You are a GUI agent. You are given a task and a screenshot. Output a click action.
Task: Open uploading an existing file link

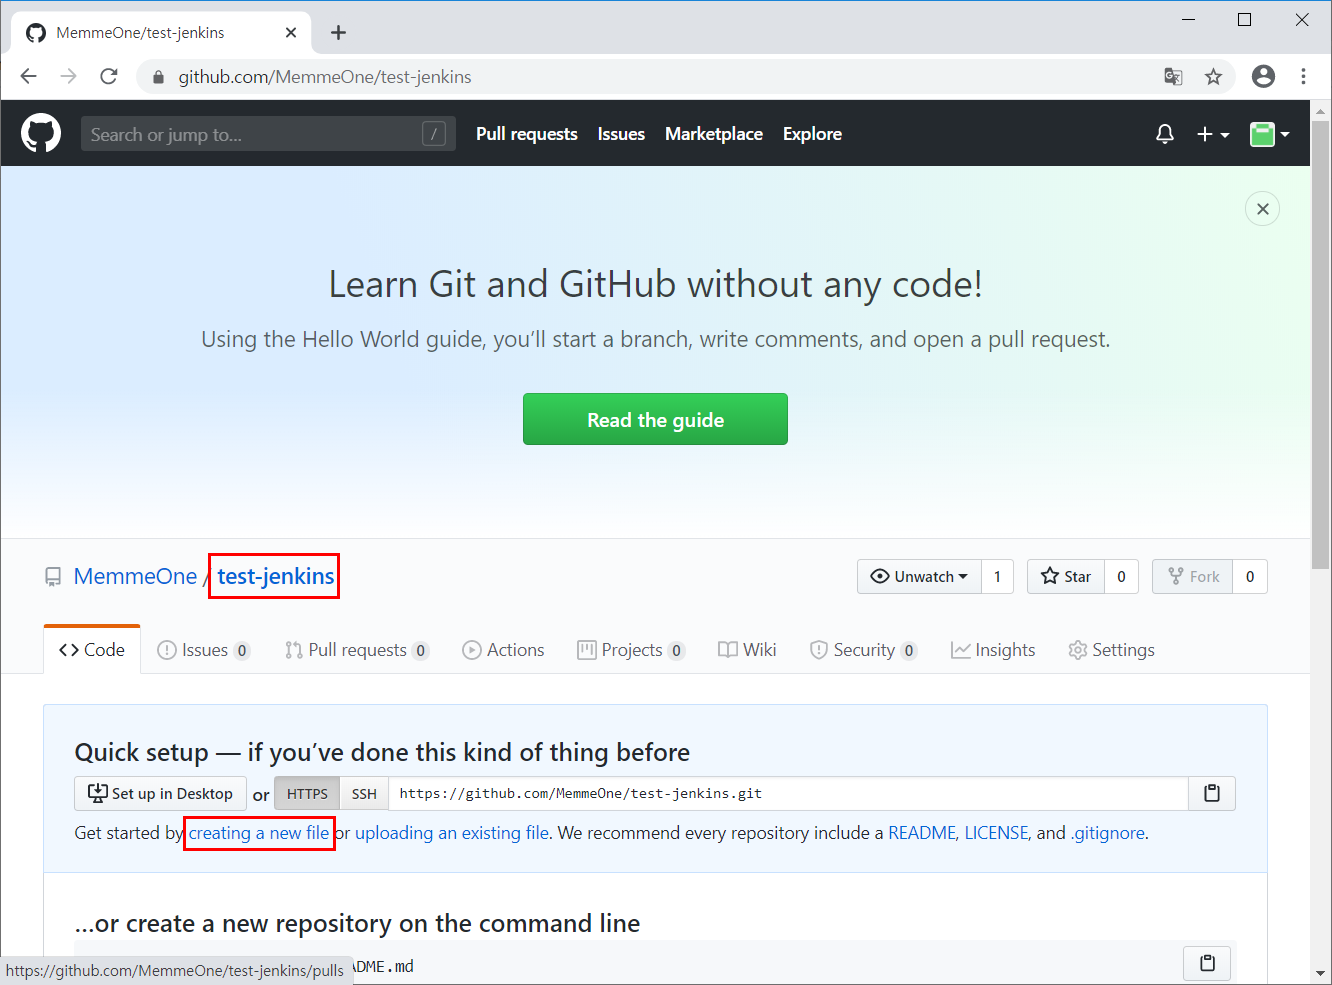click(452, 833)
